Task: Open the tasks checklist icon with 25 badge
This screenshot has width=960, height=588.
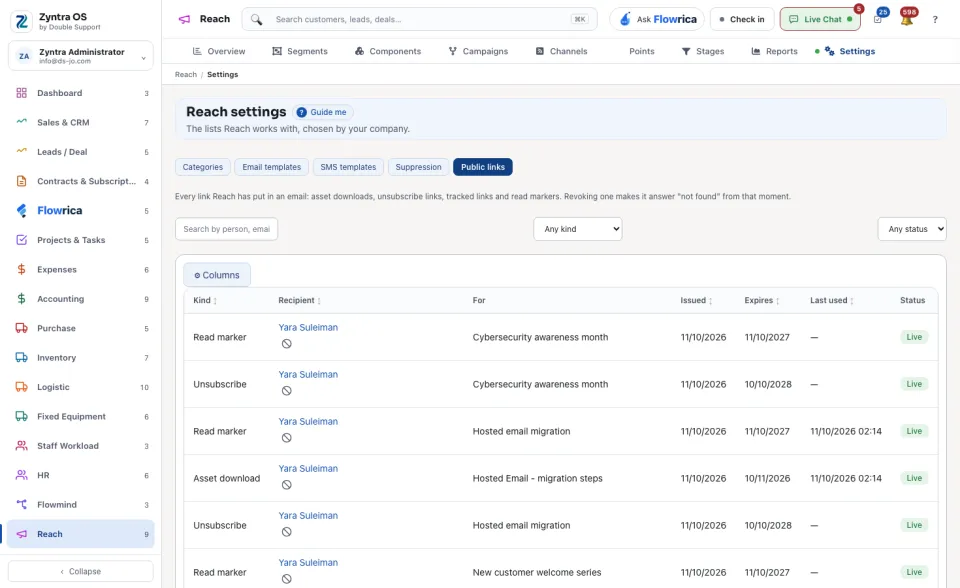Action: 878,19
